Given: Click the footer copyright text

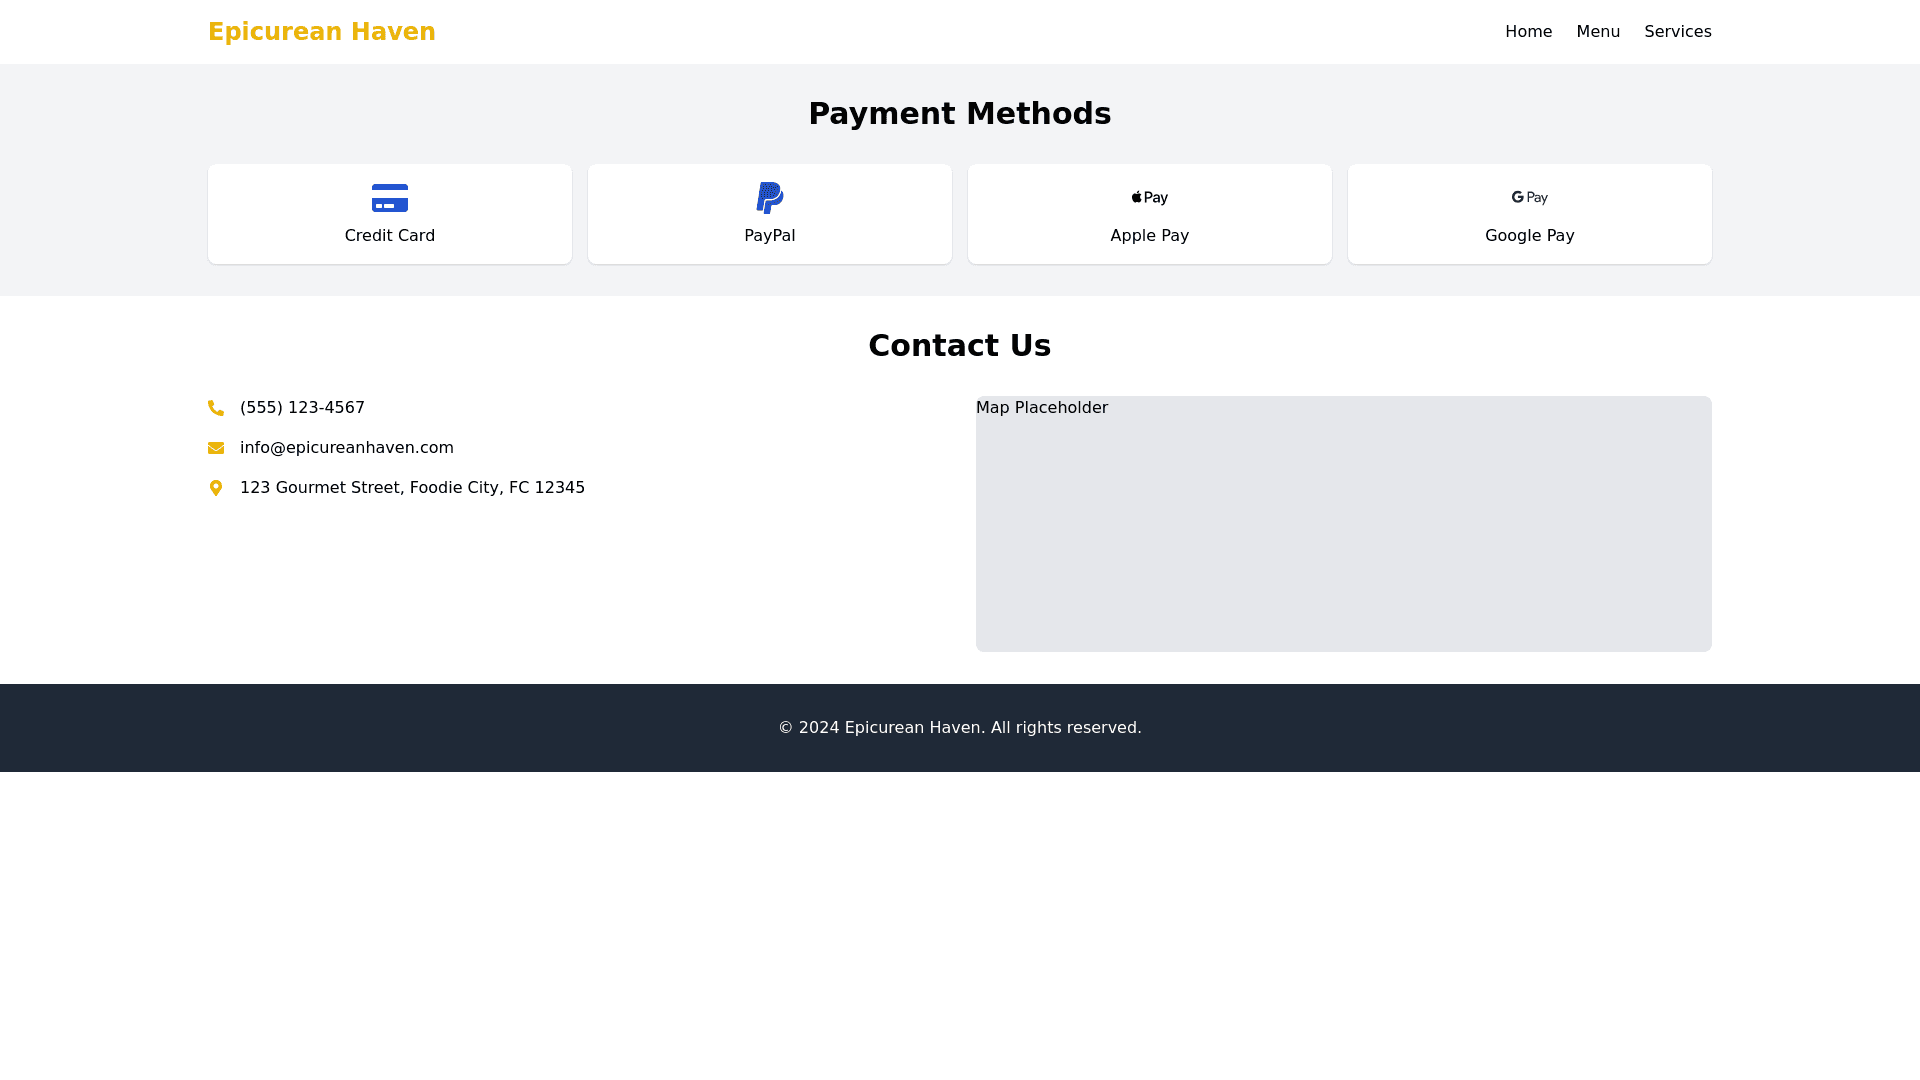Looking at the screenshot, I should (959, 728).
